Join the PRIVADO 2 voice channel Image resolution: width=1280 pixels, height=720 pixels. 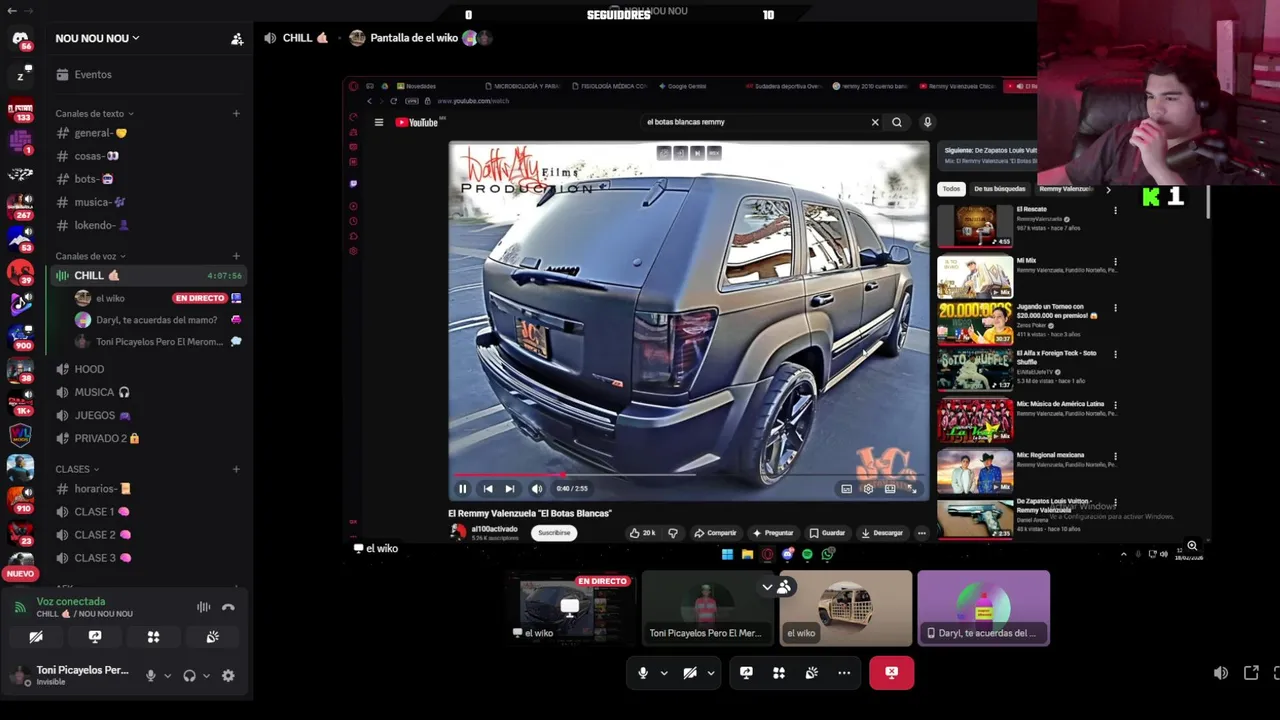(x=147, y=438)
